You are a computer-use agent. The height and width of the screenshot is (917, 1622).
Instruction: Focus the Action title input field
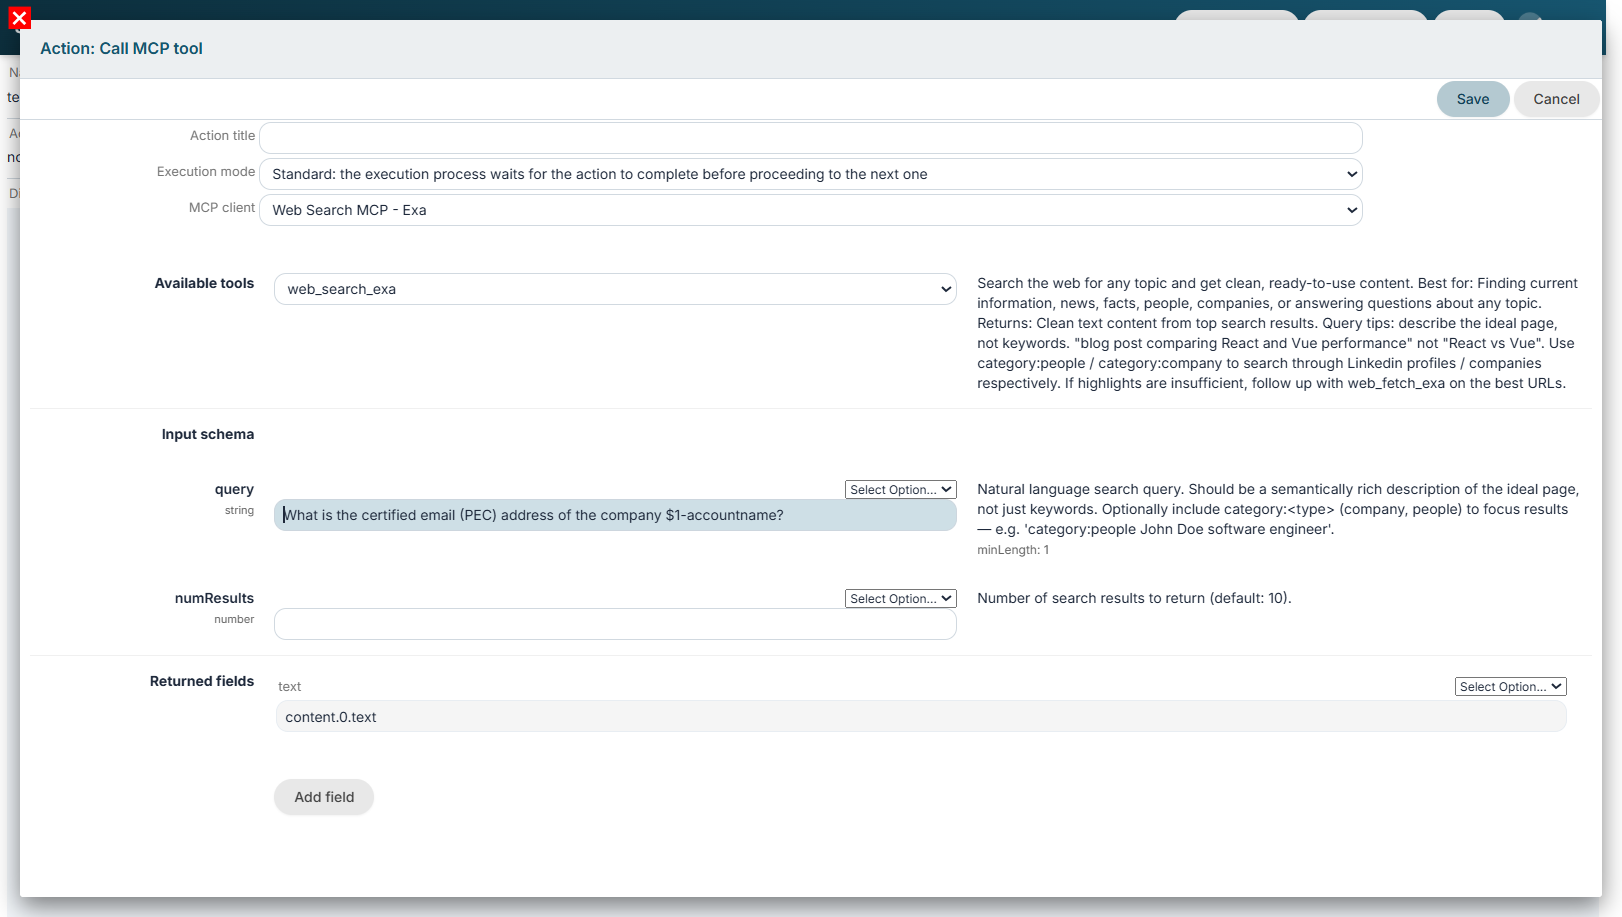[811, 138]
